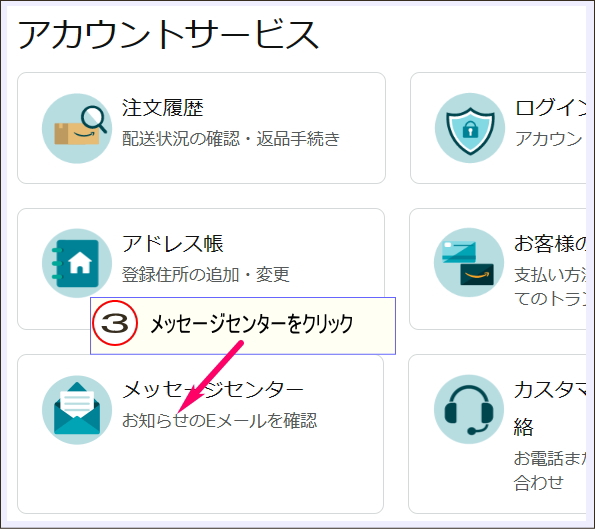Click the お電話 contact description text
This screenshot has width=595, height=529.
550,471
